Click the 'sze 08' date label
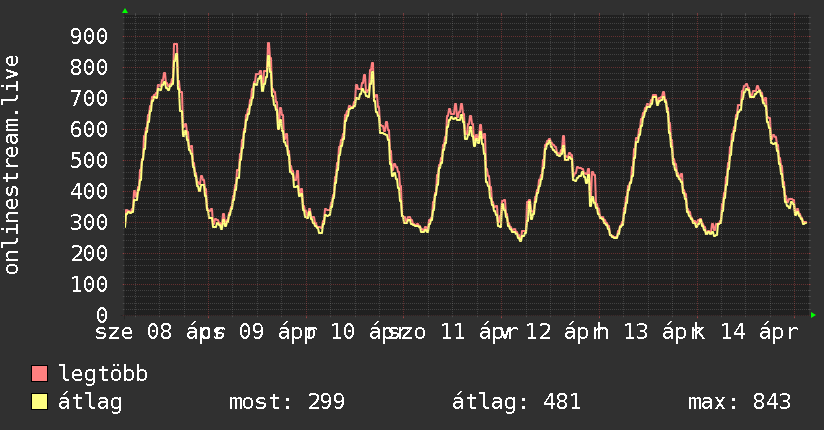 [133, 332]
